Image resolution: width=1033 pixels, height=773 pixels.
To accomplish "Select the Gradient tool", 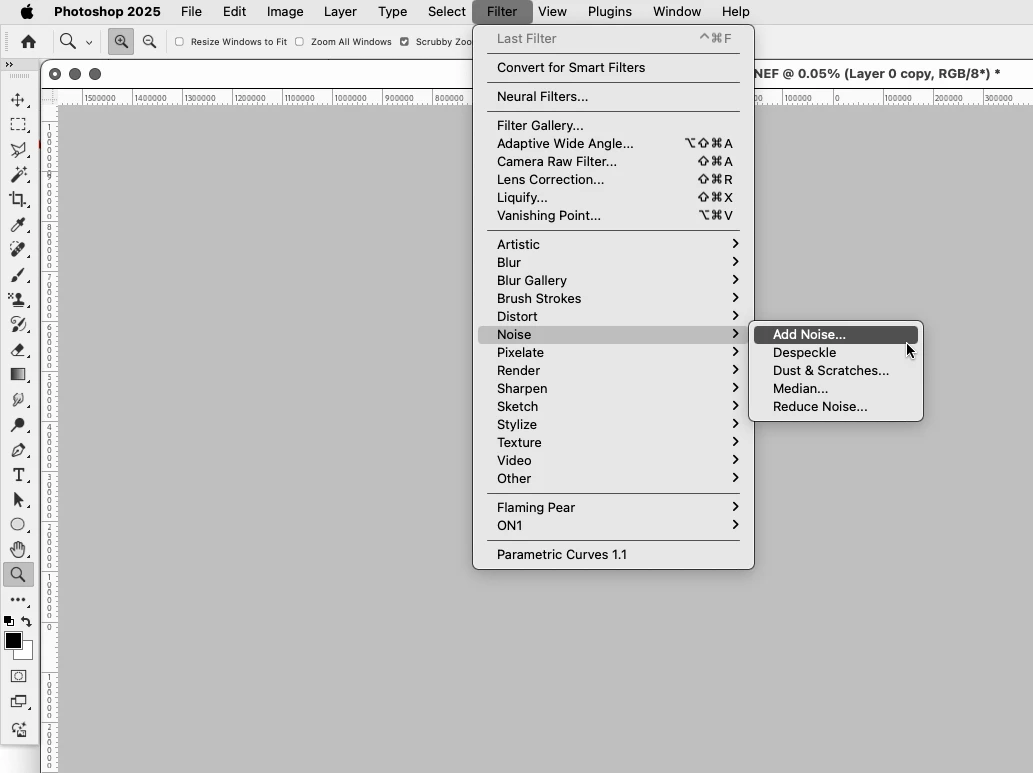I will point(18,374).
